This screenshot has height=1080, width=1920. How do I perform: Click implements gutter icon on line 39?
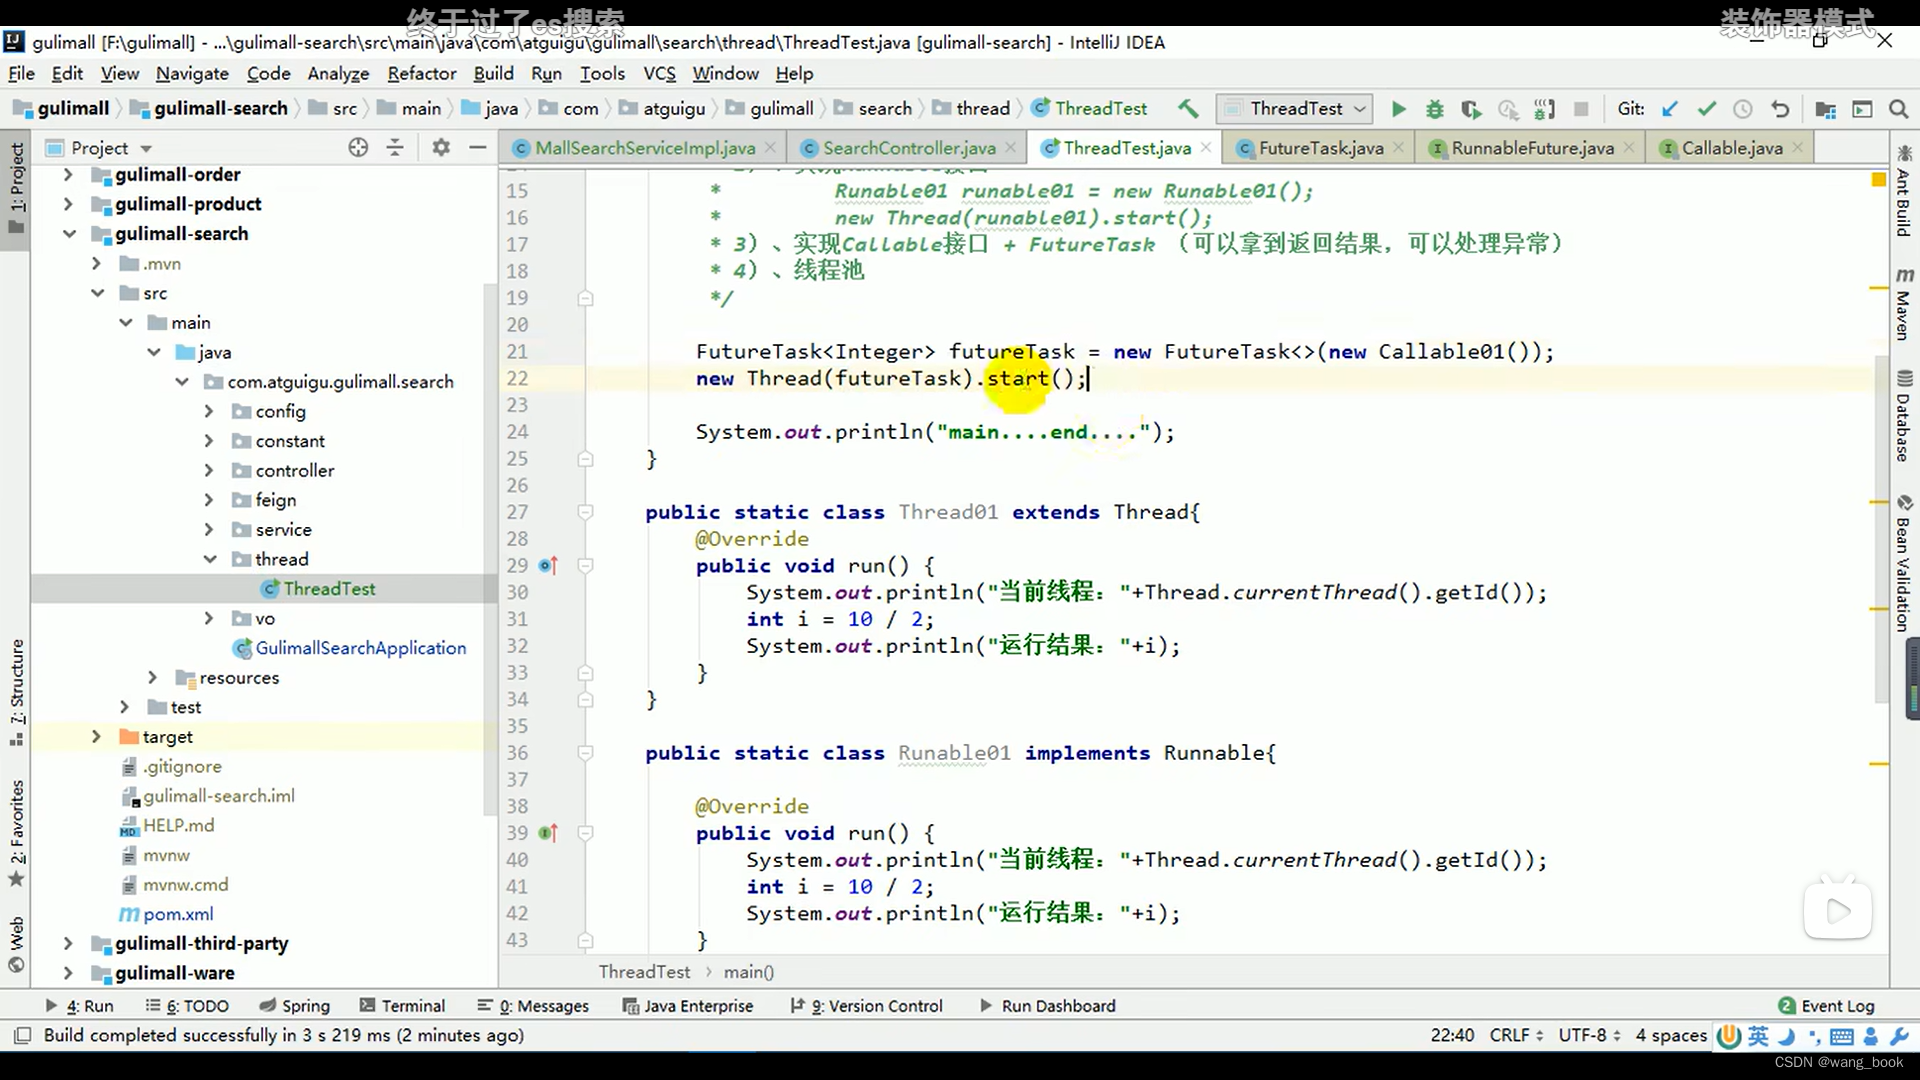pyautogui.click(x=548, y=832)
